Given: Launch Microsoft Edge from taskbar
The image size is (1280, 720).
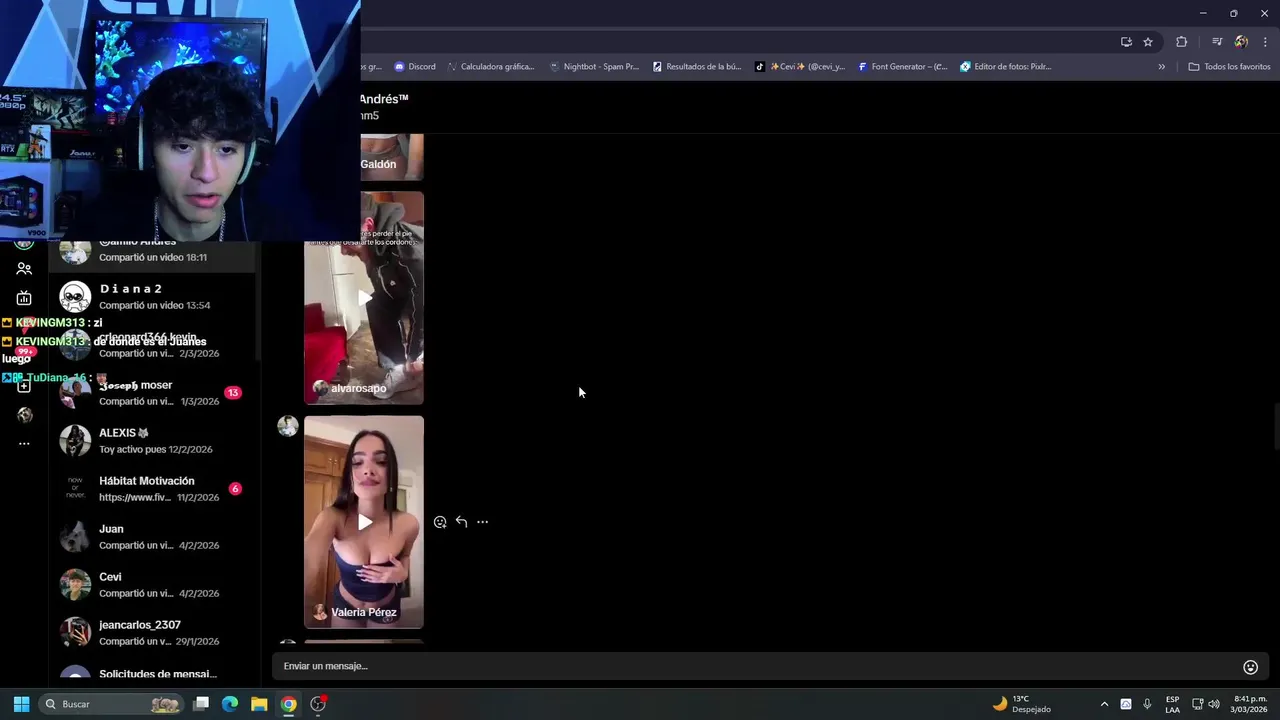Looking at the screenshot, I should pos(230,704).
